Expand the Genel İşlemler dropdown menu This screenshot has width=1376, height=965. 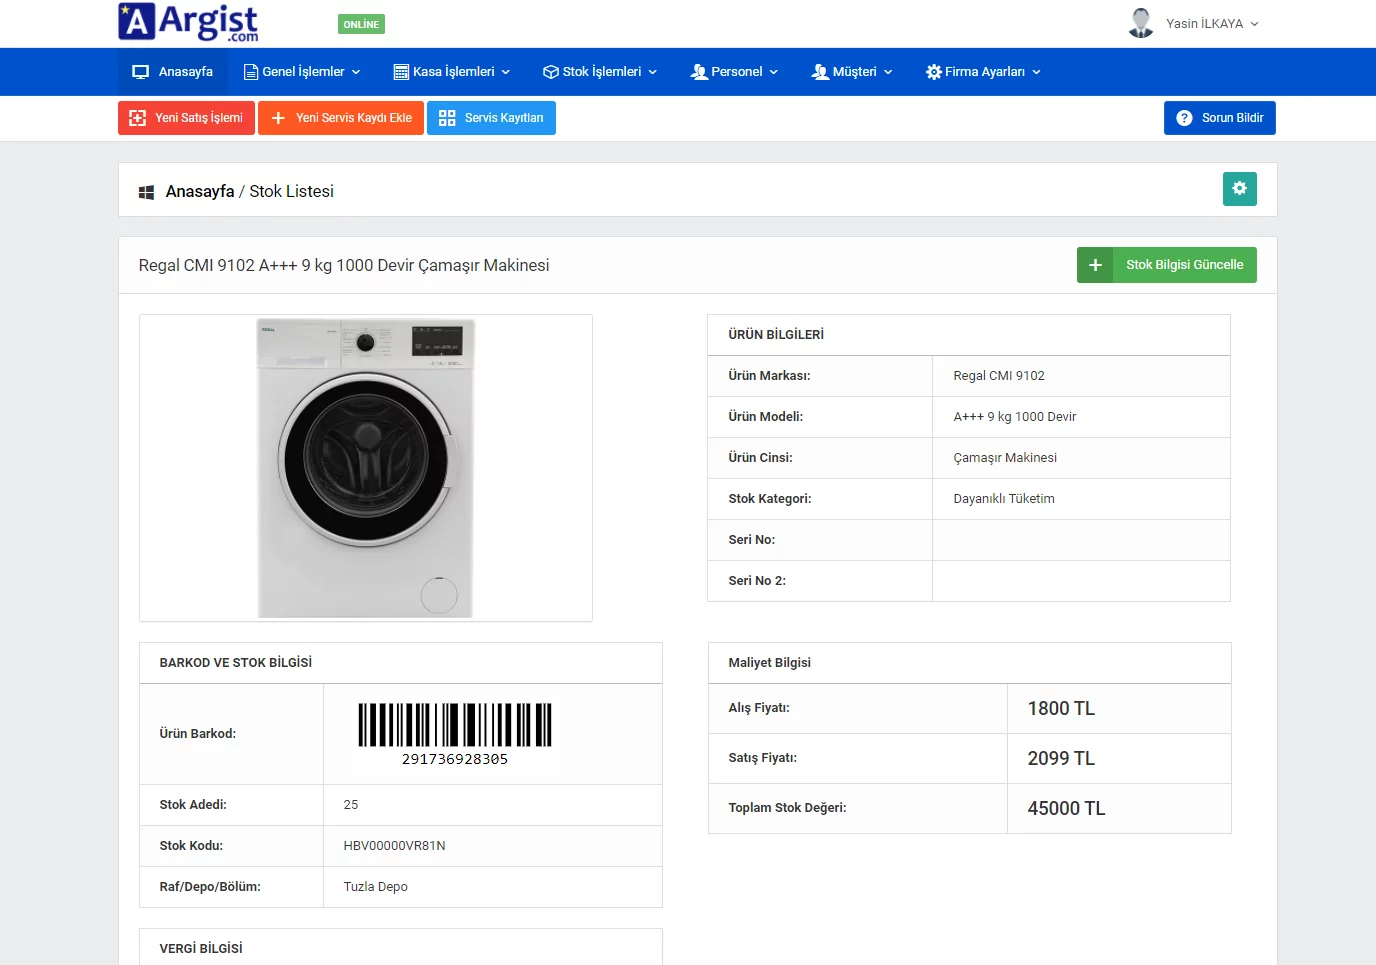pyautogui.click(x=302, y=72)
